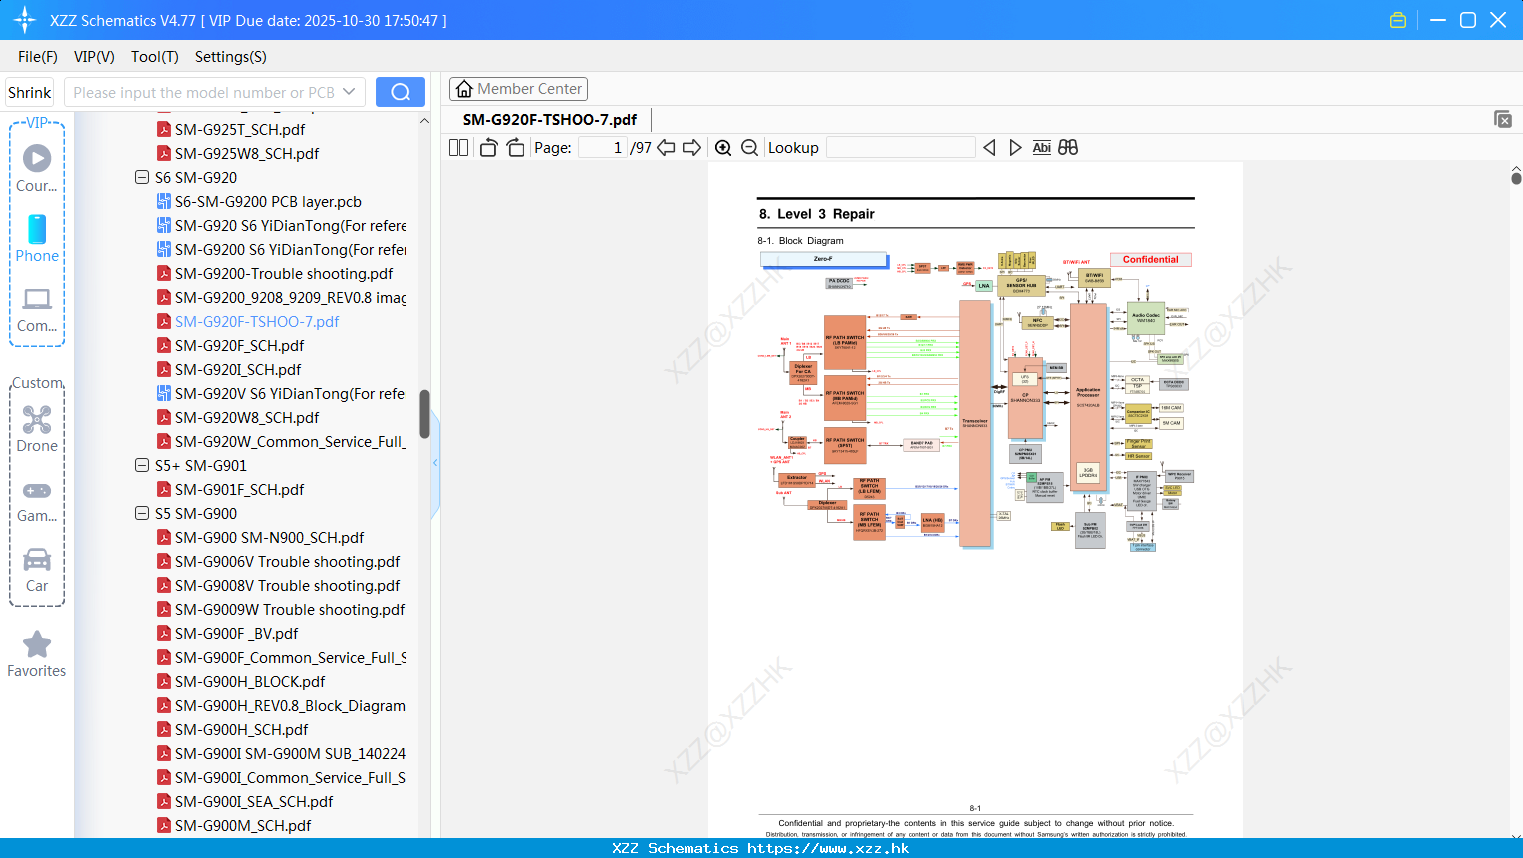This screenshot has width=1523, height=858.
Task: Select the Computer category icon
Action: pyautogui.click(x=37, y=309)
